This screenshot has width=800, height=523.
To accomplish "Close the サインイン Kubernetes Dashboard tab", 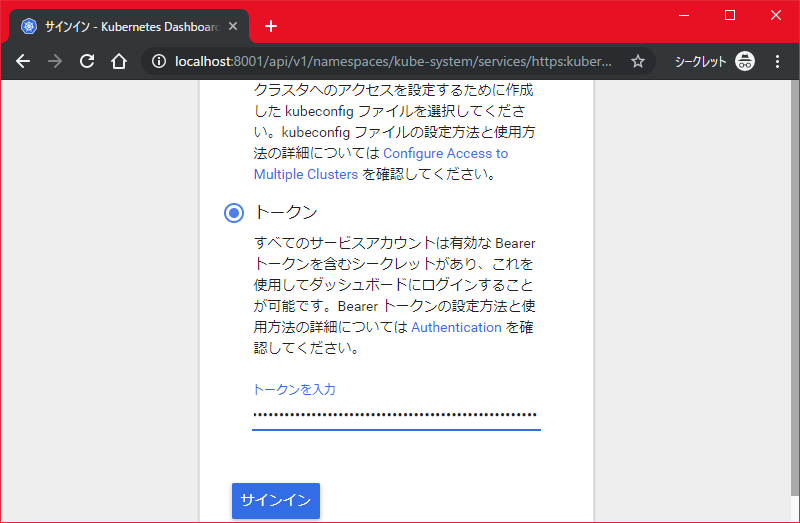I will click(x=233, y=26).
